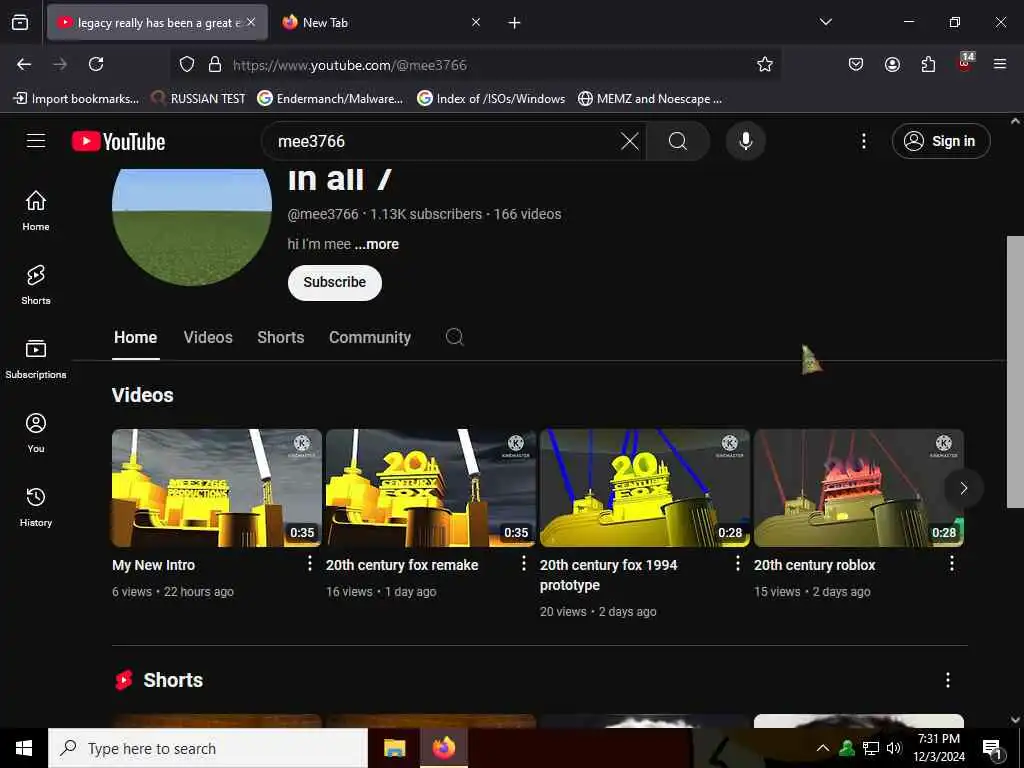Open the MEMZ and Noescape bookmark
Viewport: 1024px width, 768px height.
[x=650, y=99]
